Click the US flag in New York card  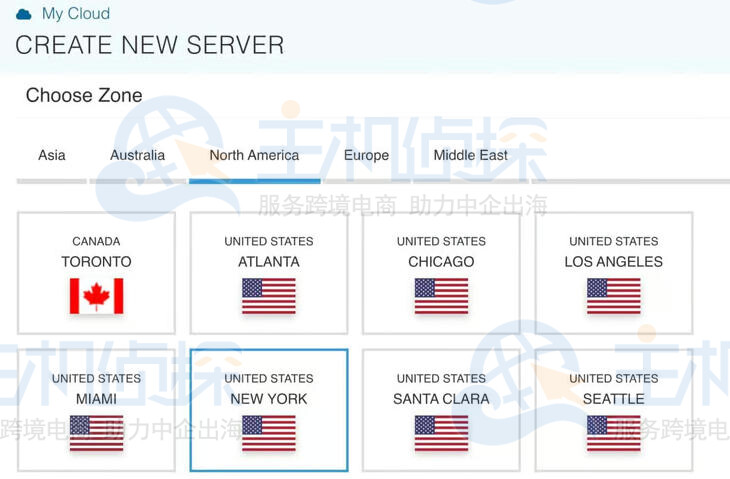(269, 433)
